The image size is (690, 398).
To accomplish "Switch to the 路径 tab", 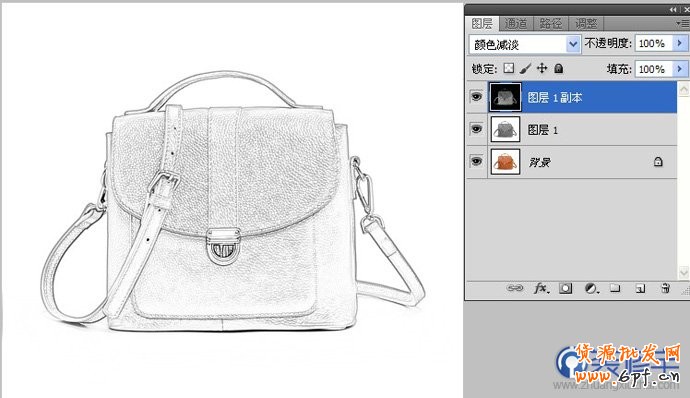I will pyautogui.click(x=551, y=23).
